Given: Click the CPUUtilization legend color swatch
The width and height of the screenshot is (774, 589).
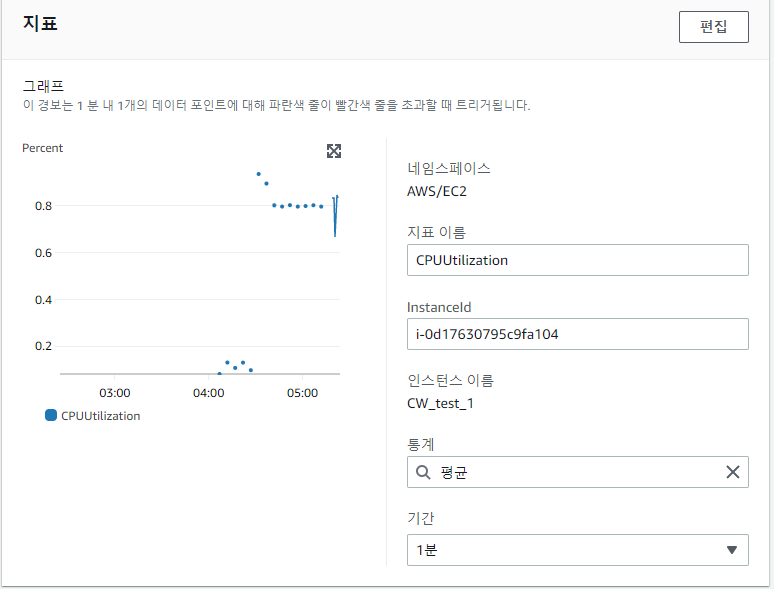Looking at the screenshot, I should click(51, 415).
